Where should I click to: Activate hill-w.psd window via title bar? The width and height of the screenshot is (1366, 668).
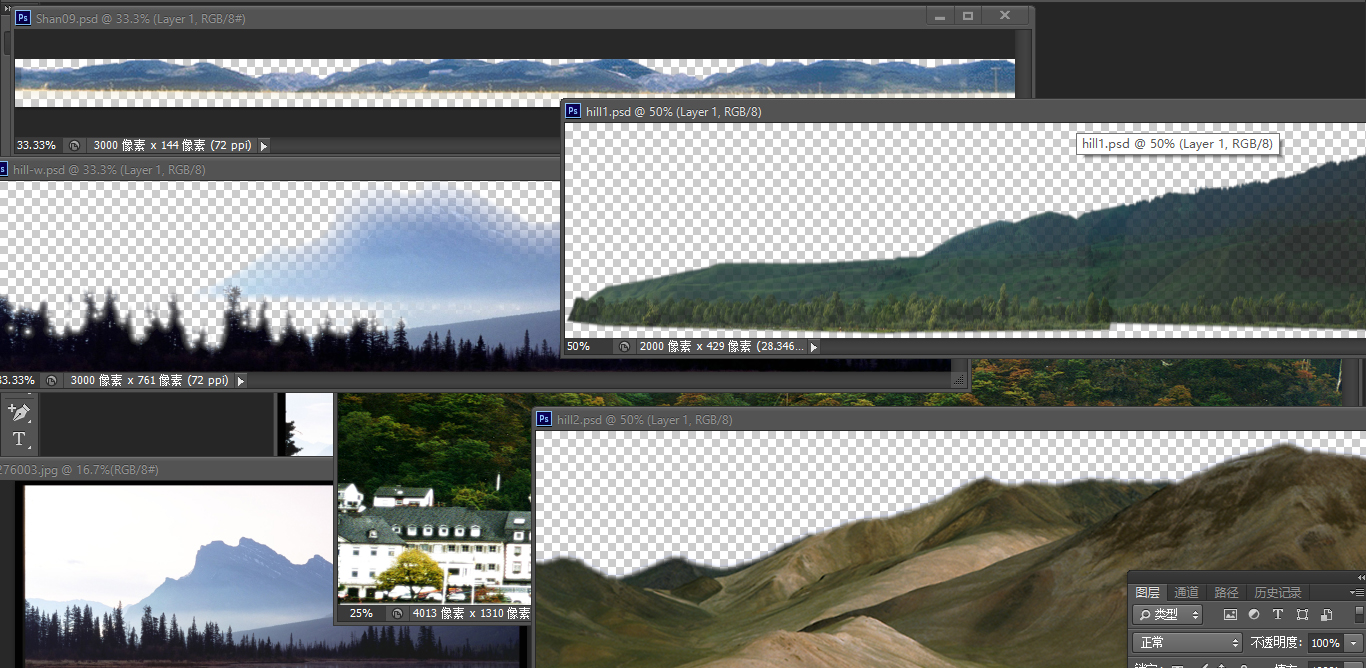coord(280,170)
